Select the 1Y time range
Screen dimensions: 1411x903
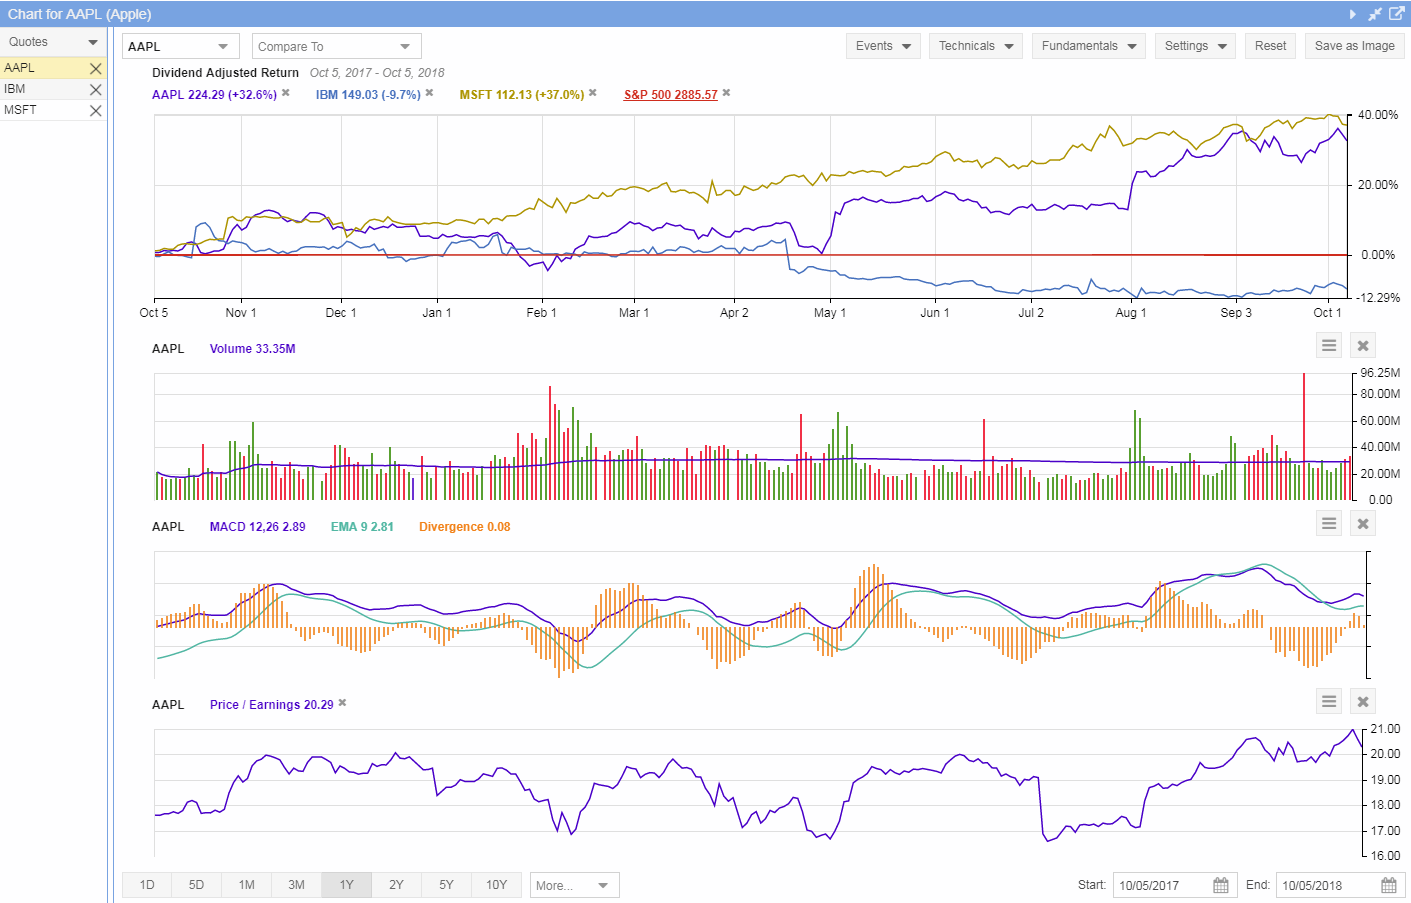[347, 885]
